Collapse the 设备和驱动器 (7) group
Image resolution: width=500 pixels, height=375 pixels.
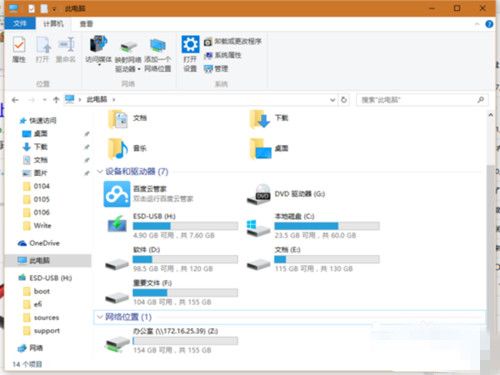tap(100, 171)
